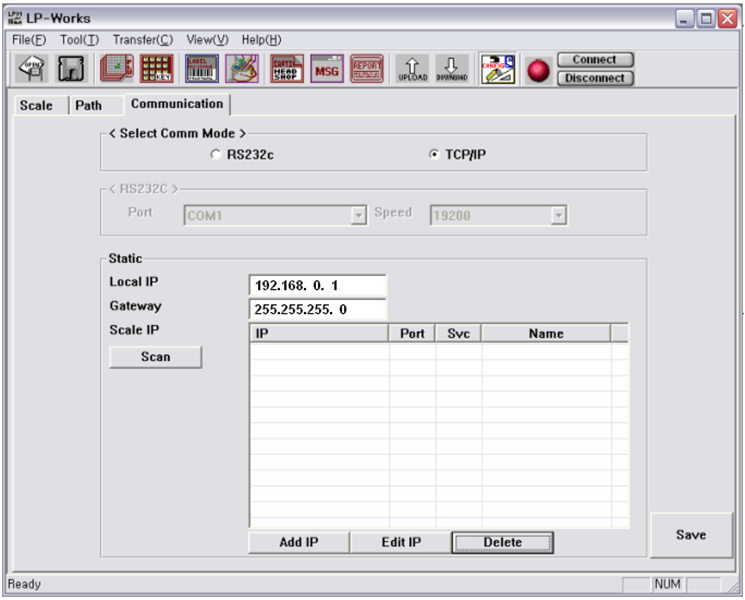Image resolution: width=745 pixels, height=600 pixels.
Task: Click the NUM status bar indicator
Action: click(x=668, y=584)
